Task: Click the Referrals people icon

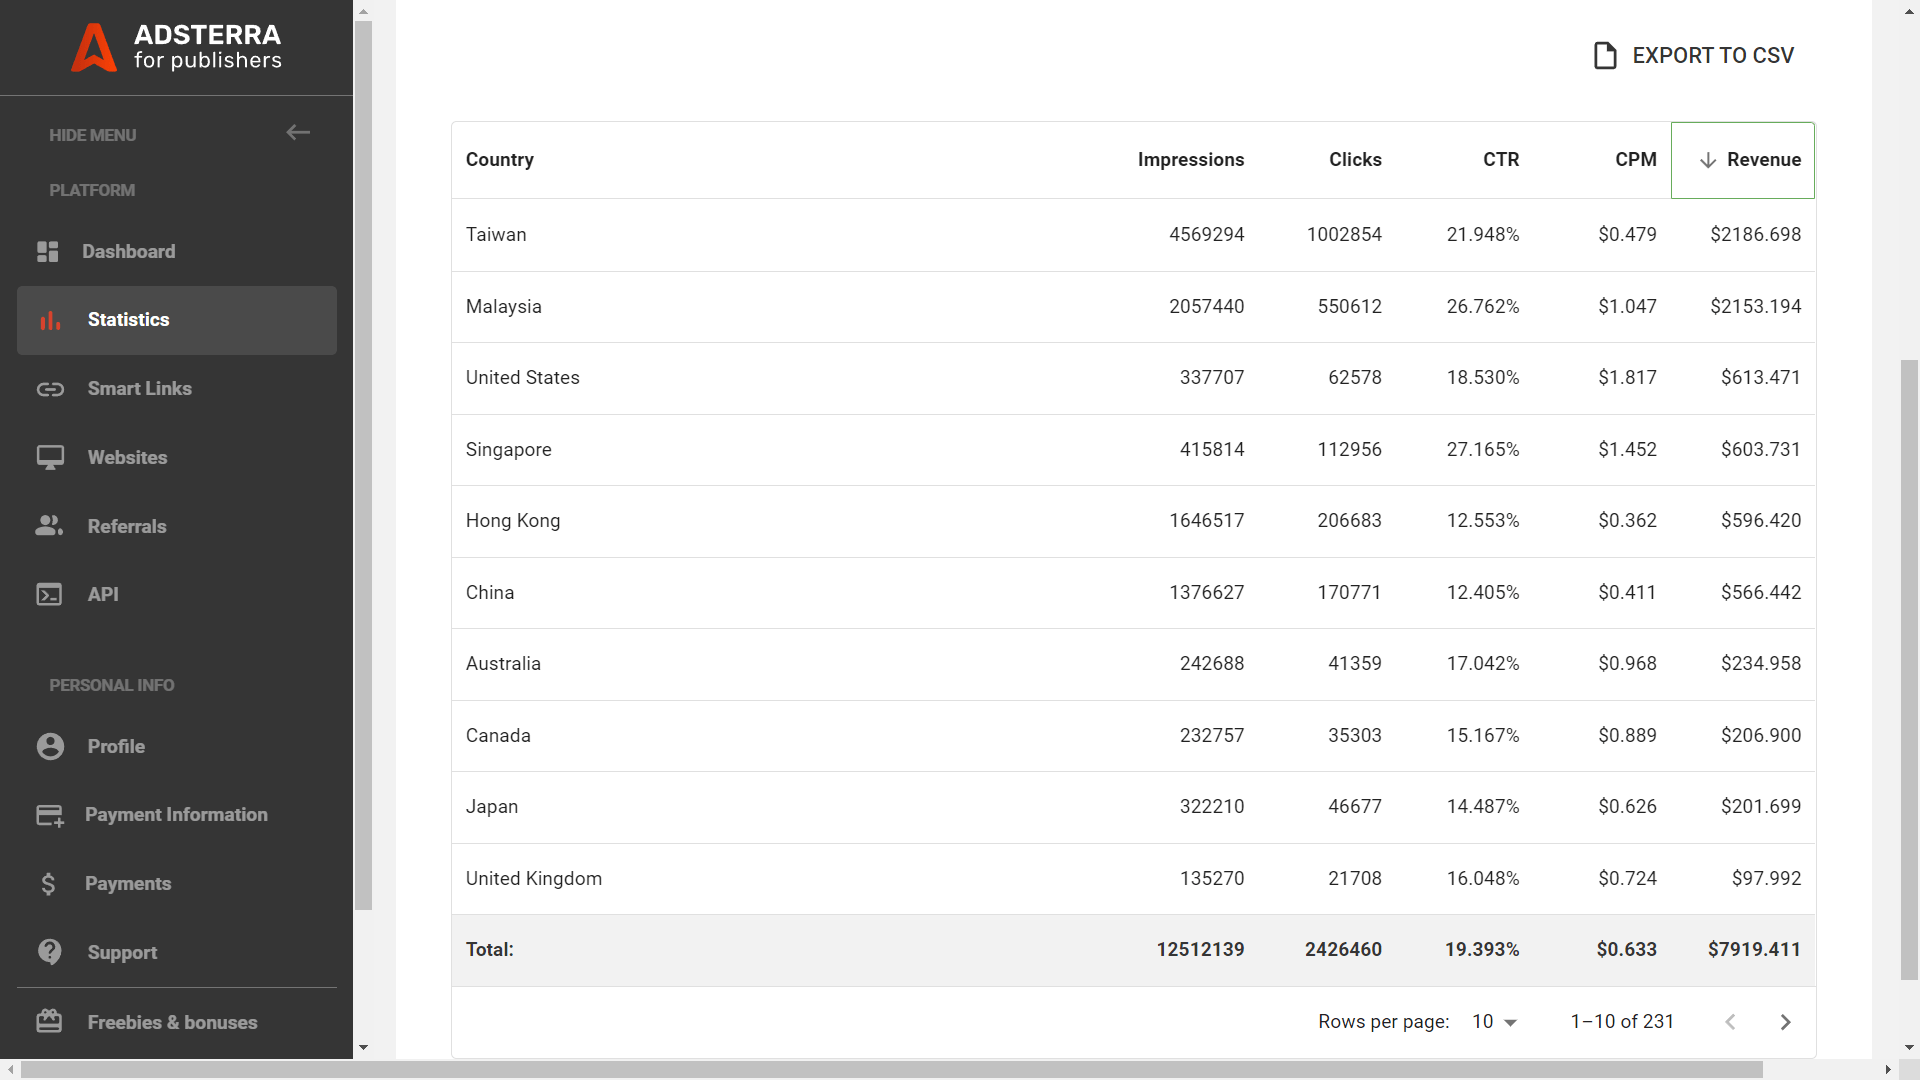Action: tap(49, 526)
